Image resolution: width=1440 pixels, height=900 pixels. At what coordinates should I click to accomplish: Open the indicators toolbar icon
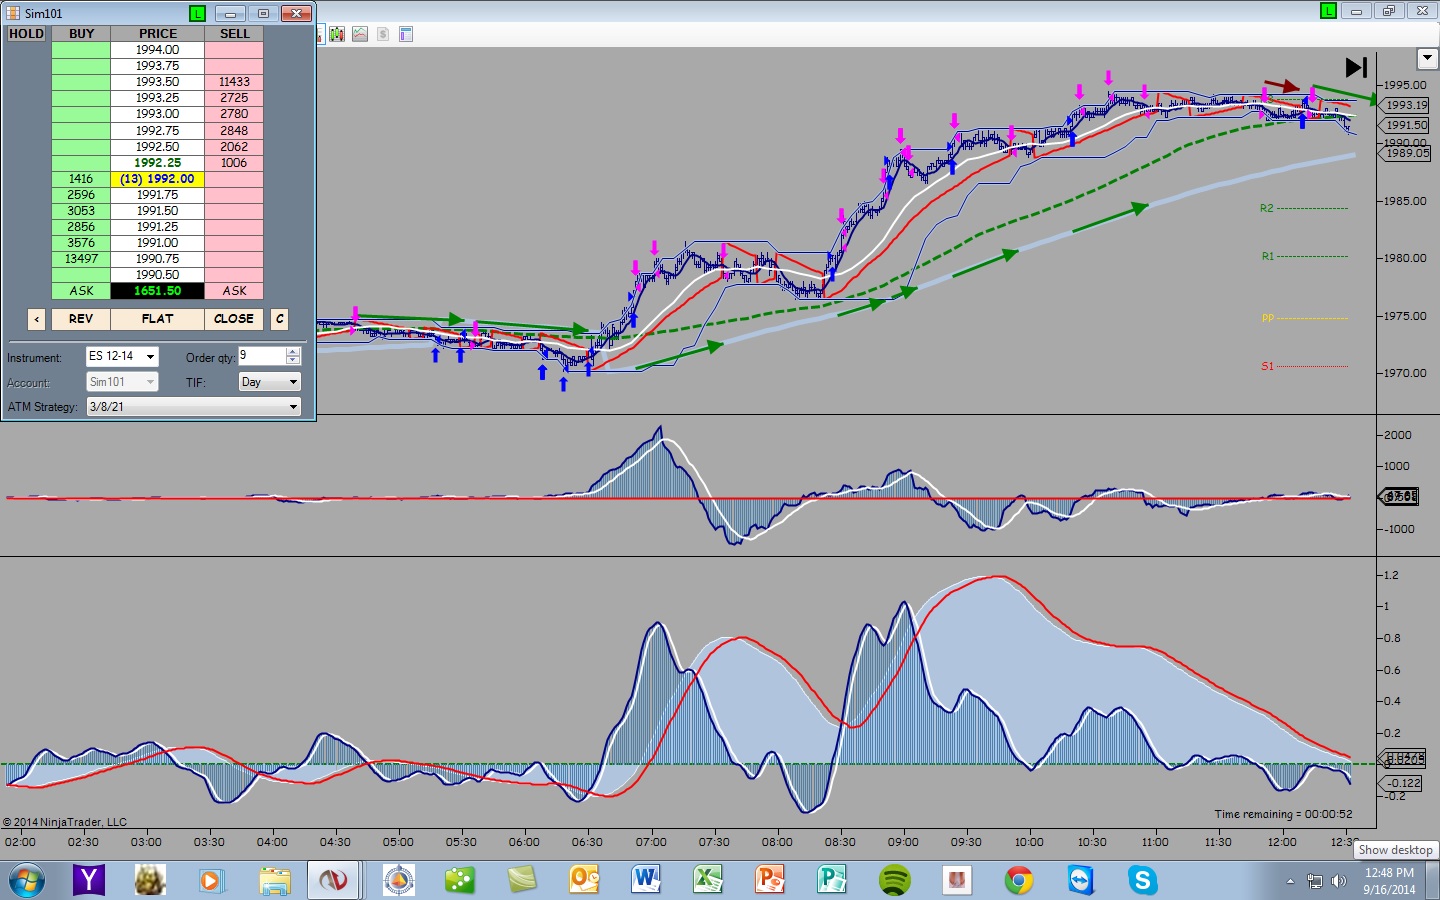[360, 34]
